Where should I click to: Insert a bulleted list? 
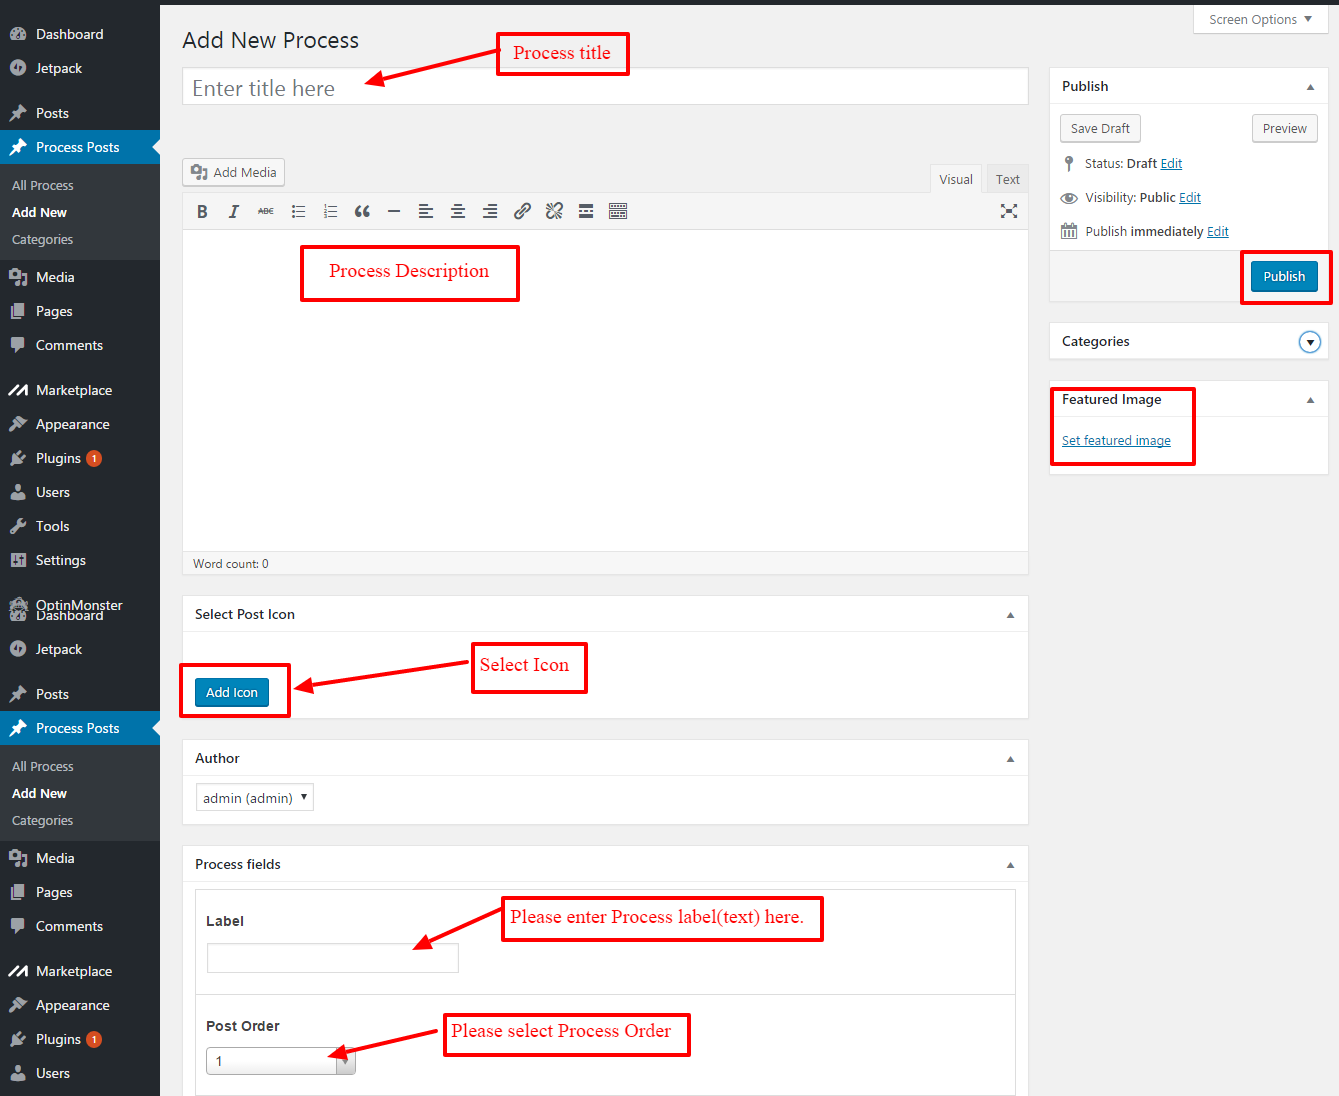click(x=298, y=211)
